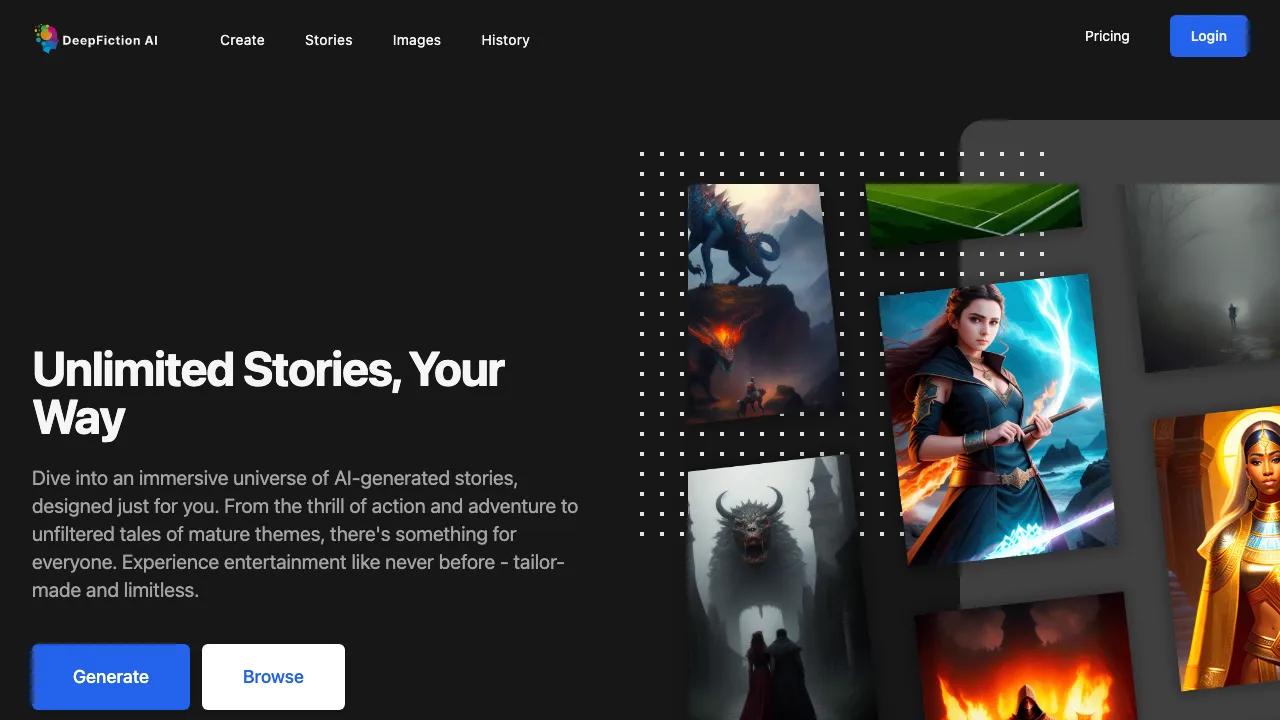
Task: Select the sorceress with lightning staff image
Action: 997,418
